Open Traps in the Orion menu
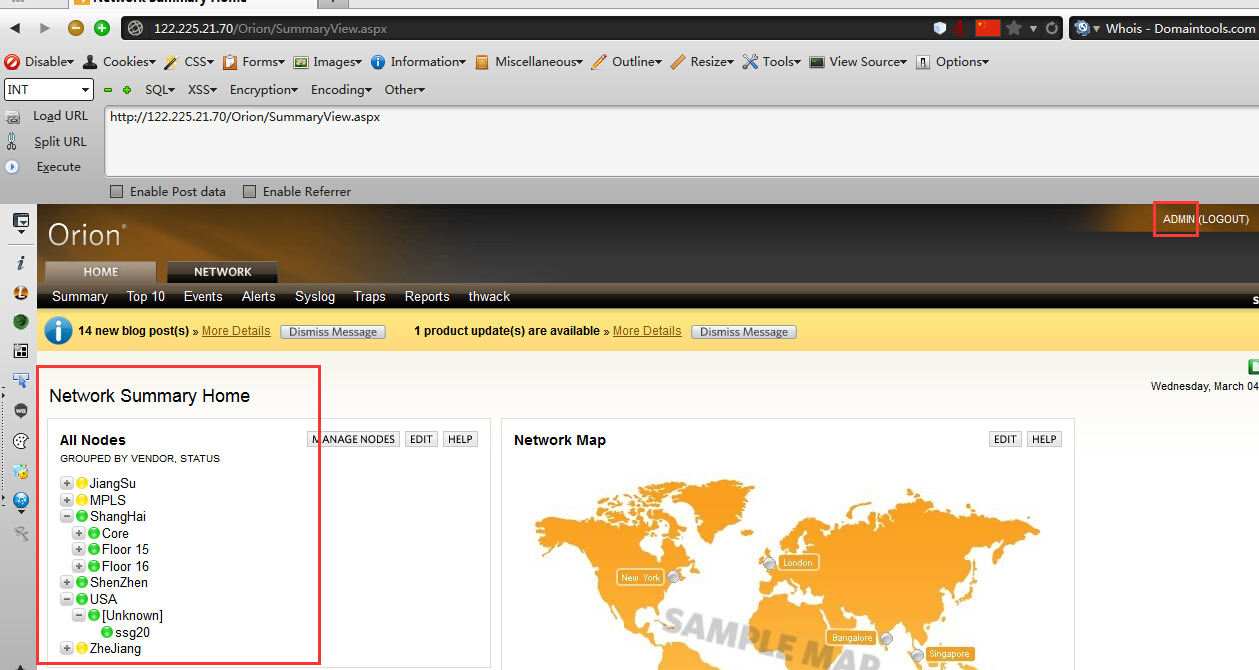Image resolution: width=1259 pixels, height=670 pixels. (370, 297)
